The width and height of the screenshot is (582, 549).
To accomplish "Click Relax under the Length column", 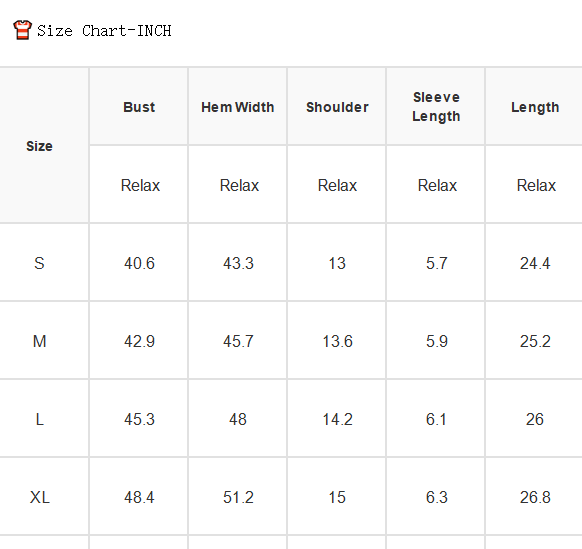I will tap(536, 185).
